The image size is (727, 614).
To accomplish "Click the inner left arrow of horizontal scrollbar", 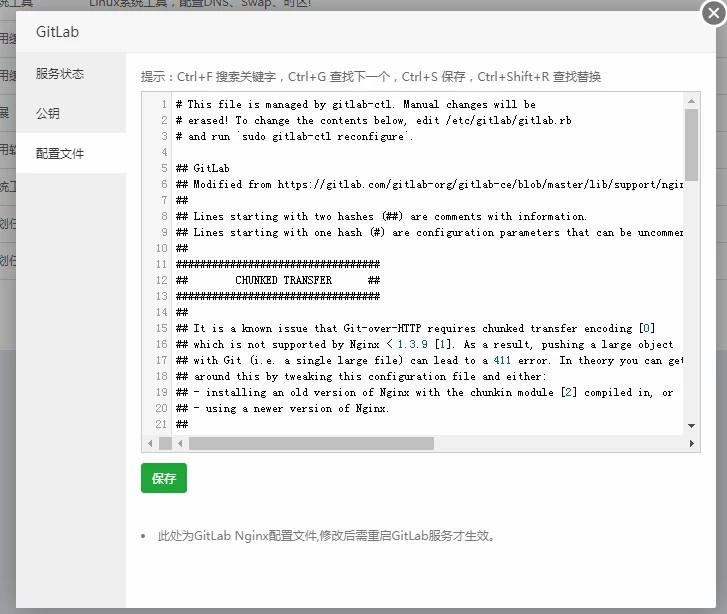I will [x=180, y=443].
